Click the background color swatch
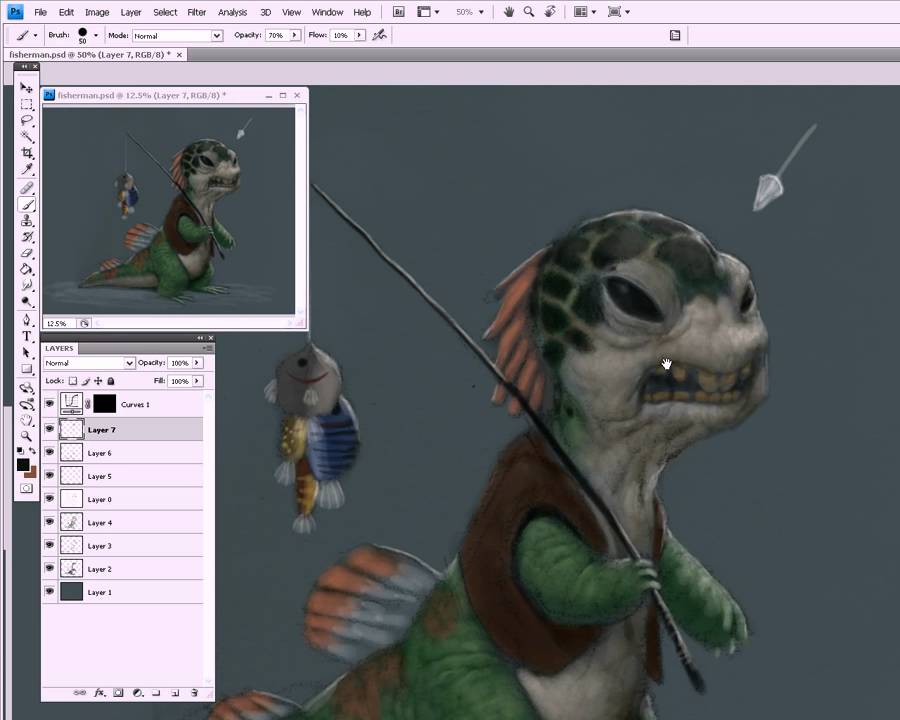The height and width of the screenshot is (720, 900). [x=33, y=473]
